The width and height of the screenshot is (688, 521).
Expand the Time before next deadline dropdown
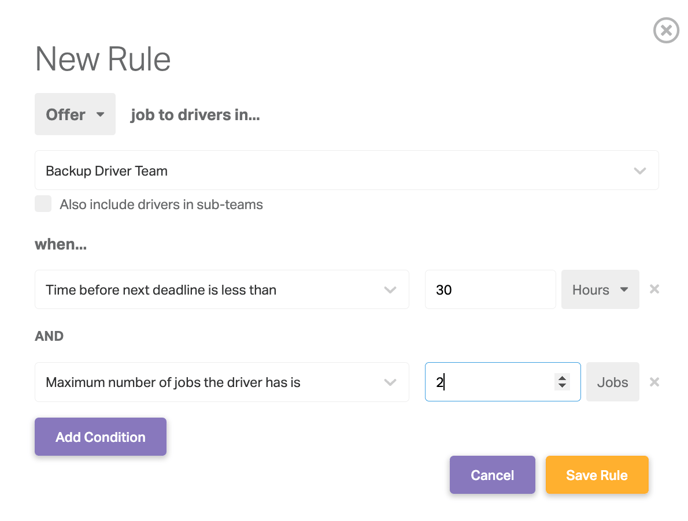(222, 289)
